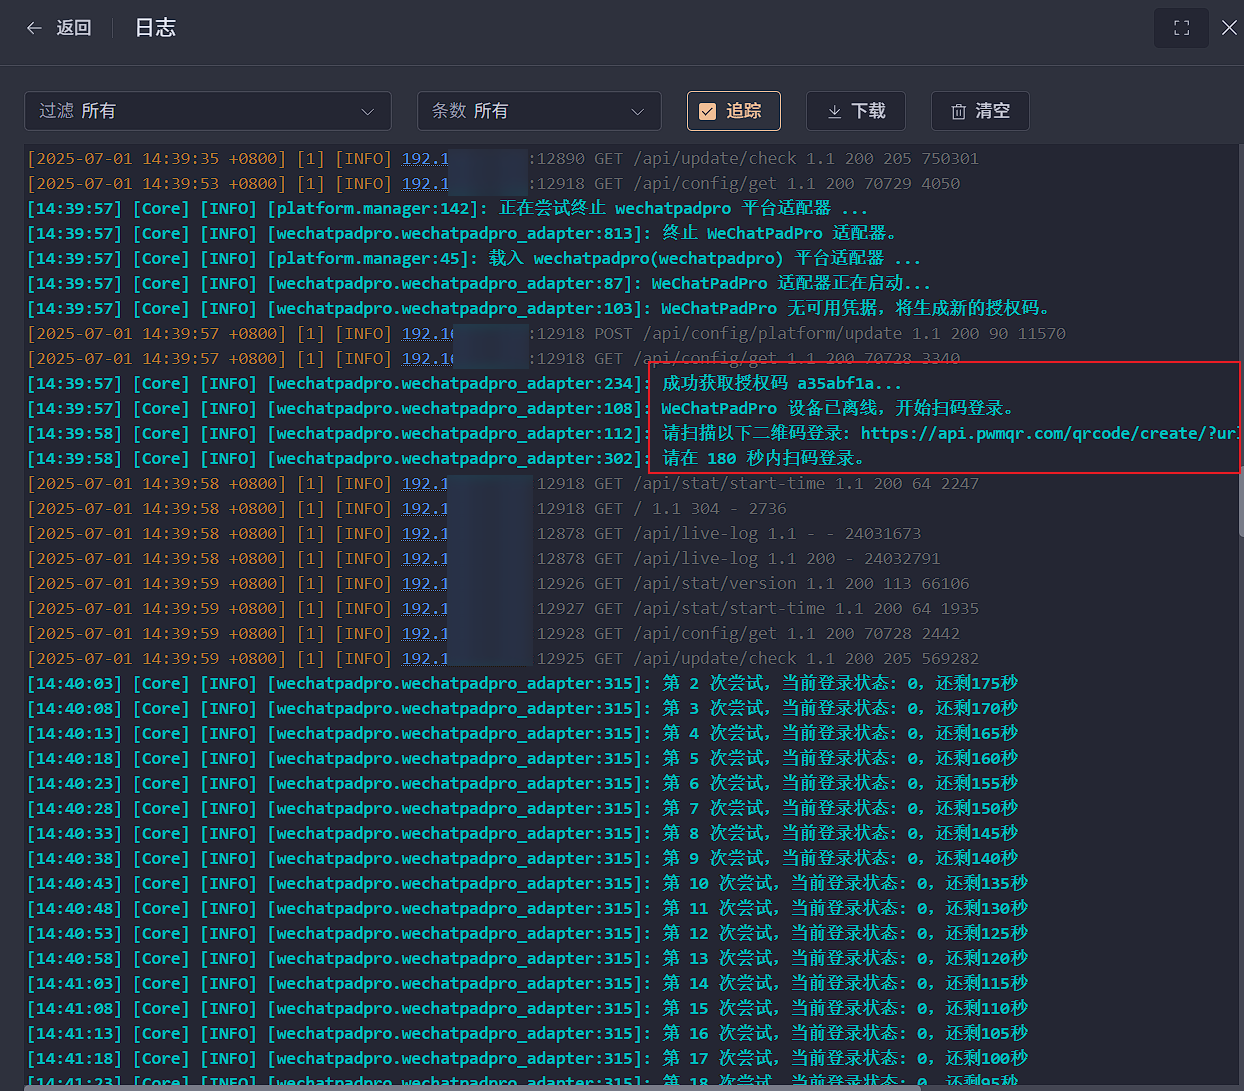Image resolution: width=1244 pixels, height=1091 pixels.
Task: Select the log line 第 10 次尝试 还剩135秒
Action: click(527, 884)
